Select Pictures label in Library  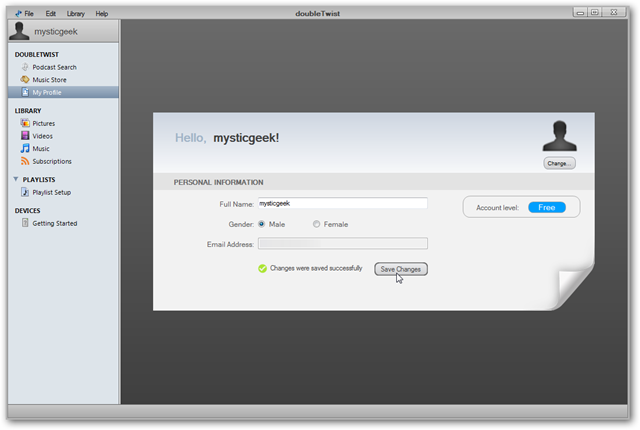44,124
